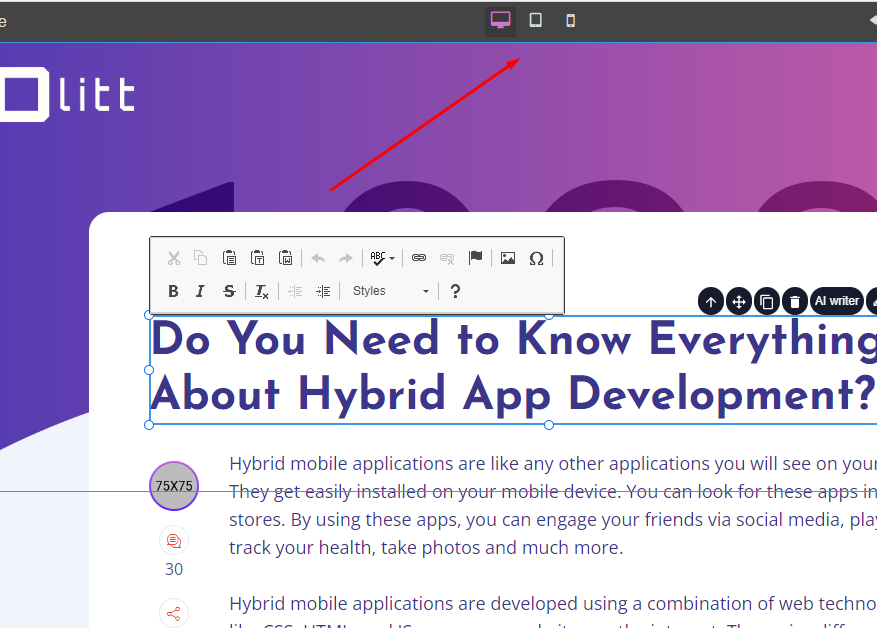Insert a link with chain icon
The width and height of the screenshot is (877, 628).
pos(419,258)
